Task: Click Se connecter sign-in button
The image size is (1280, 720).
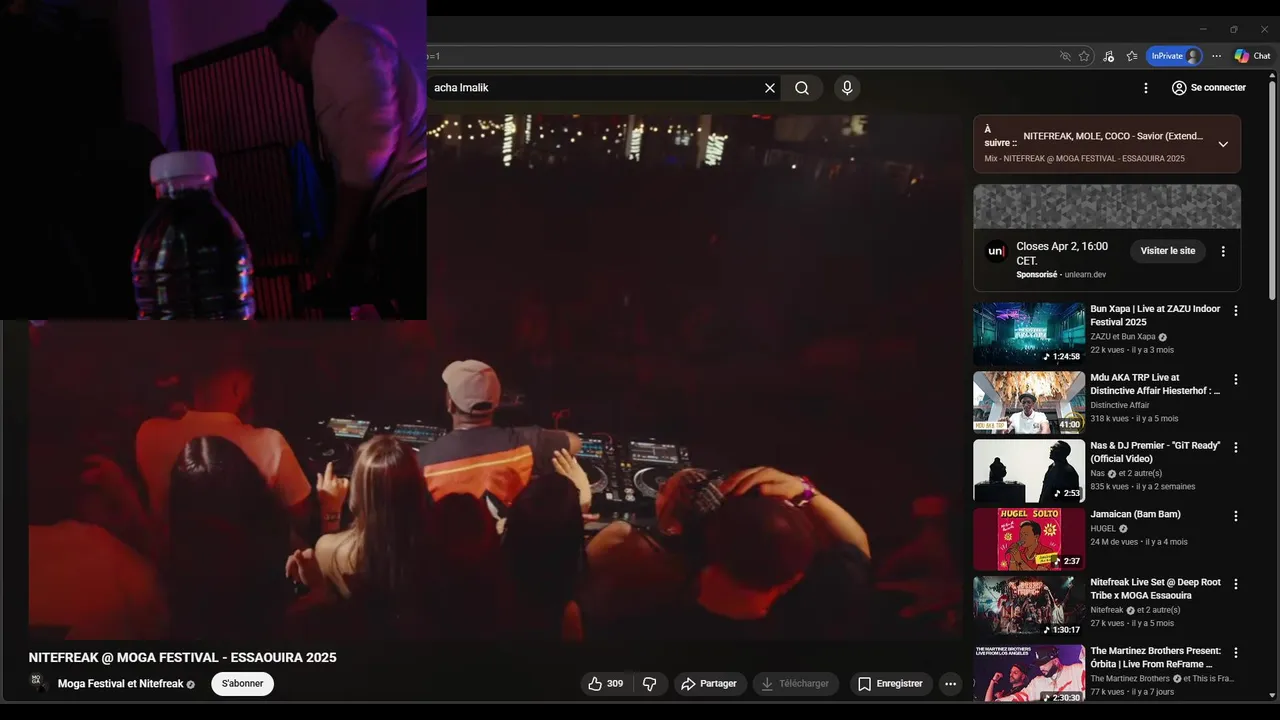Action: click(x=1208, y=88)
